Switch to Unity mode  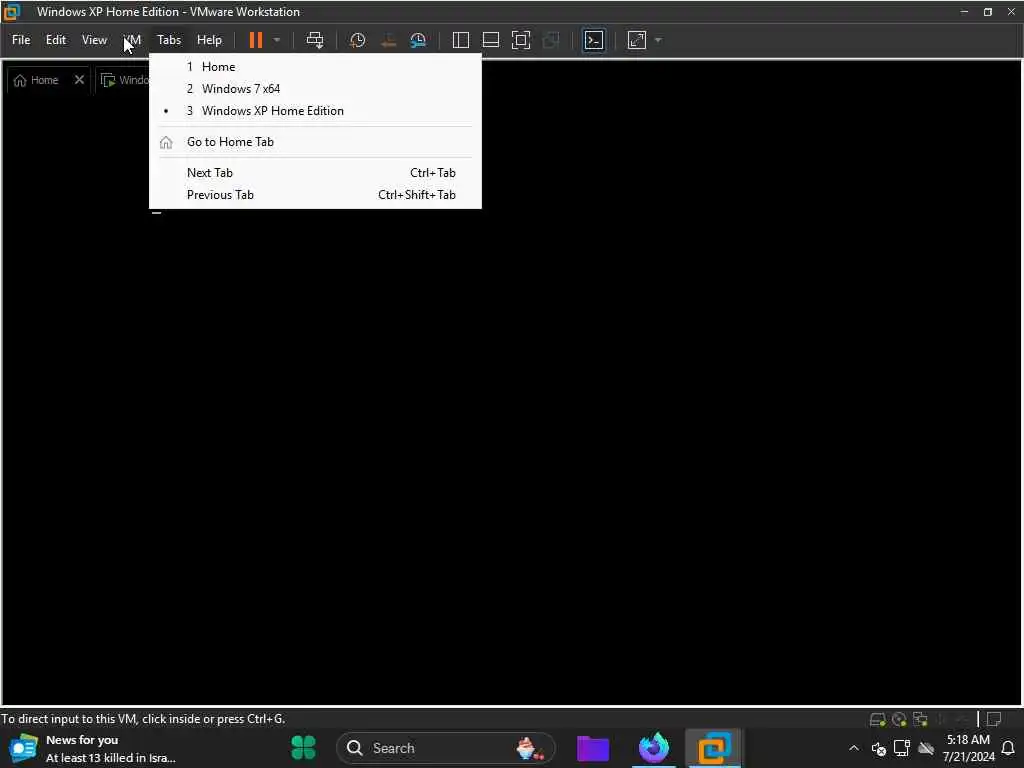click(551, 40)
